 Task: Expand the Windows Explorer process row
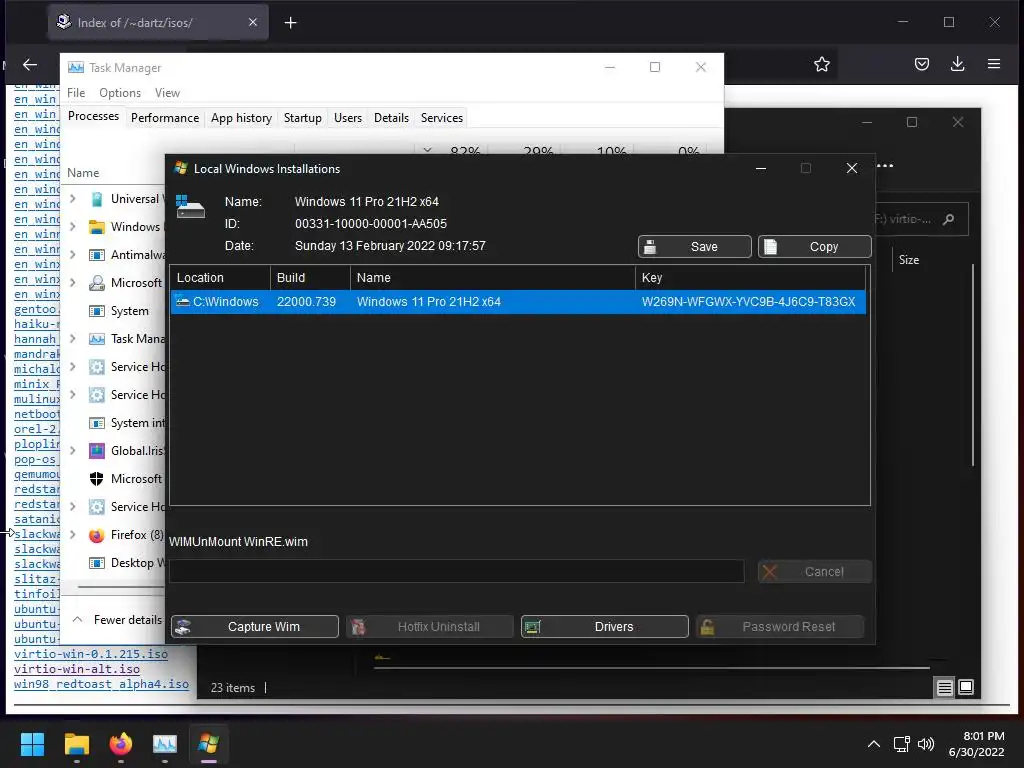(73, 227)
